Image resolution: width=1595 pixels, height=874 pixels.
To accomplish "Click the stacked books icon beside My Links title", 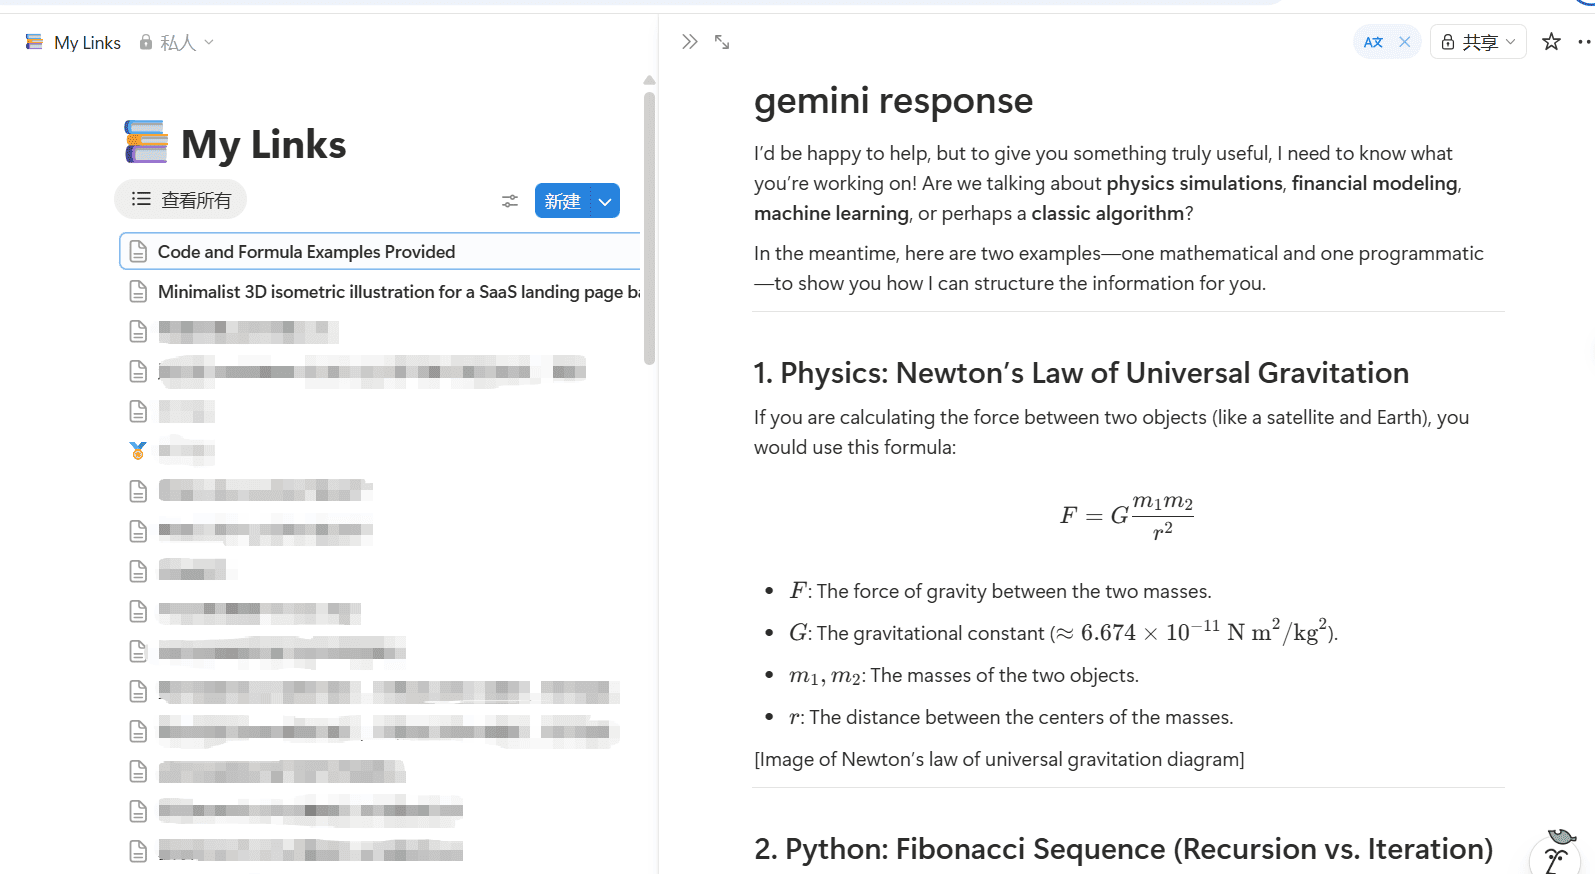I will [146, 143].
